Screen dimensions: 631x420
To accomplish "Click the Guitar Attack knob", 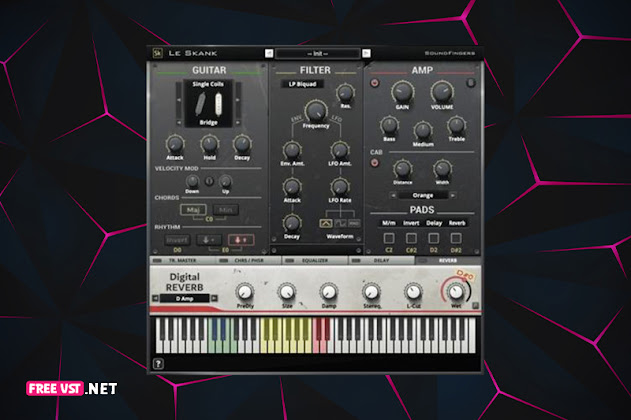I will pos(175,144).
